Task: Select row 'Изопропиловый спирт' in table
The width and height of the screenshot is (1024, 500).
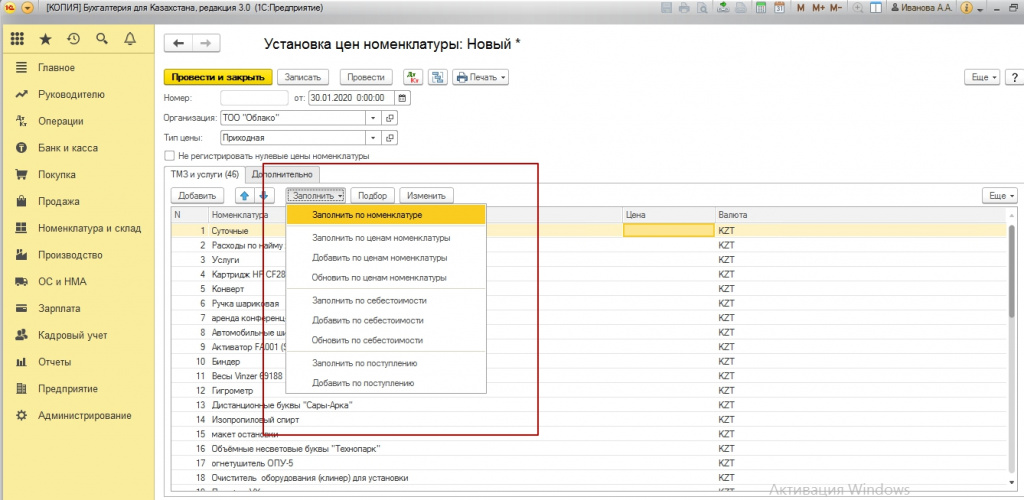Action: point(588,420)
